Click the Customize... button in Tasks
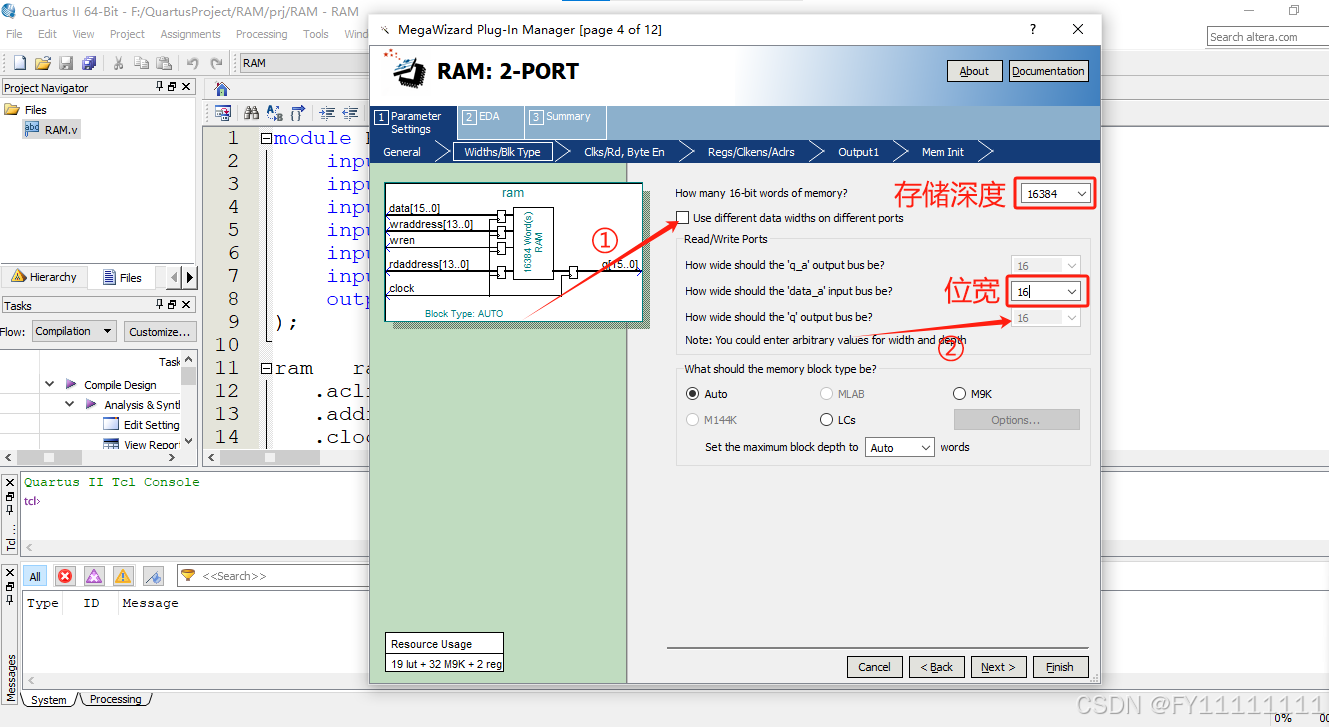Screen dimensions: 1329x727 click(160, 331)
